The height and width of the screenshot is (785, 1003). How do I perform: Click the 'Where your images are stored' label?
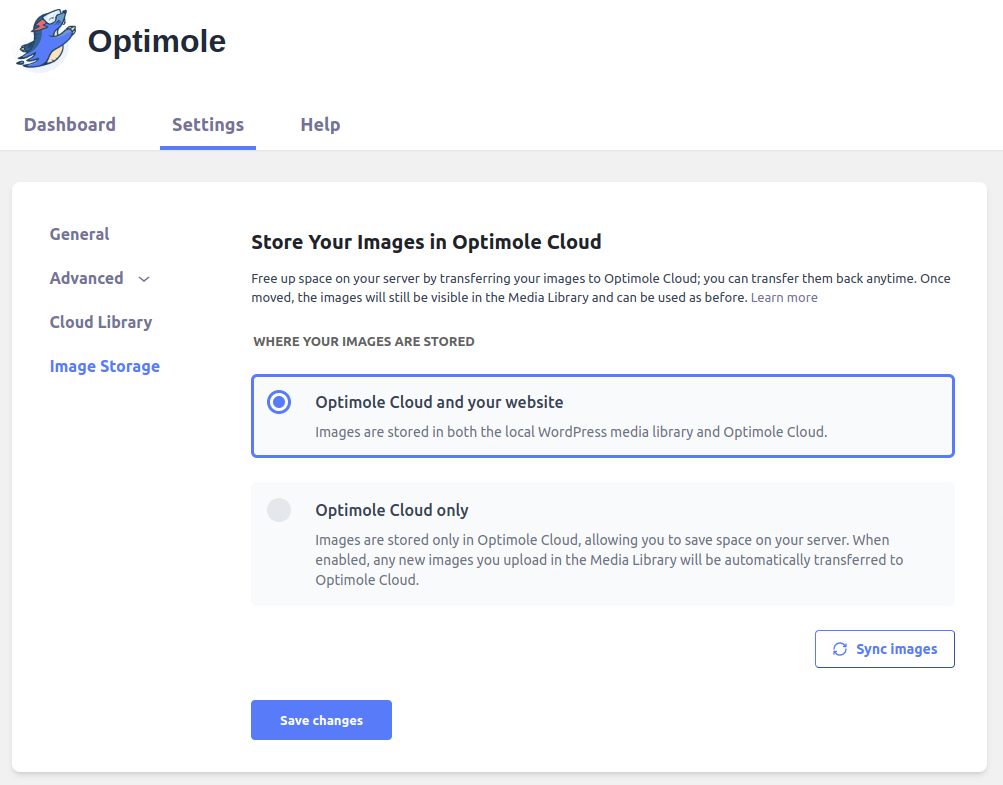click(364, 342)
